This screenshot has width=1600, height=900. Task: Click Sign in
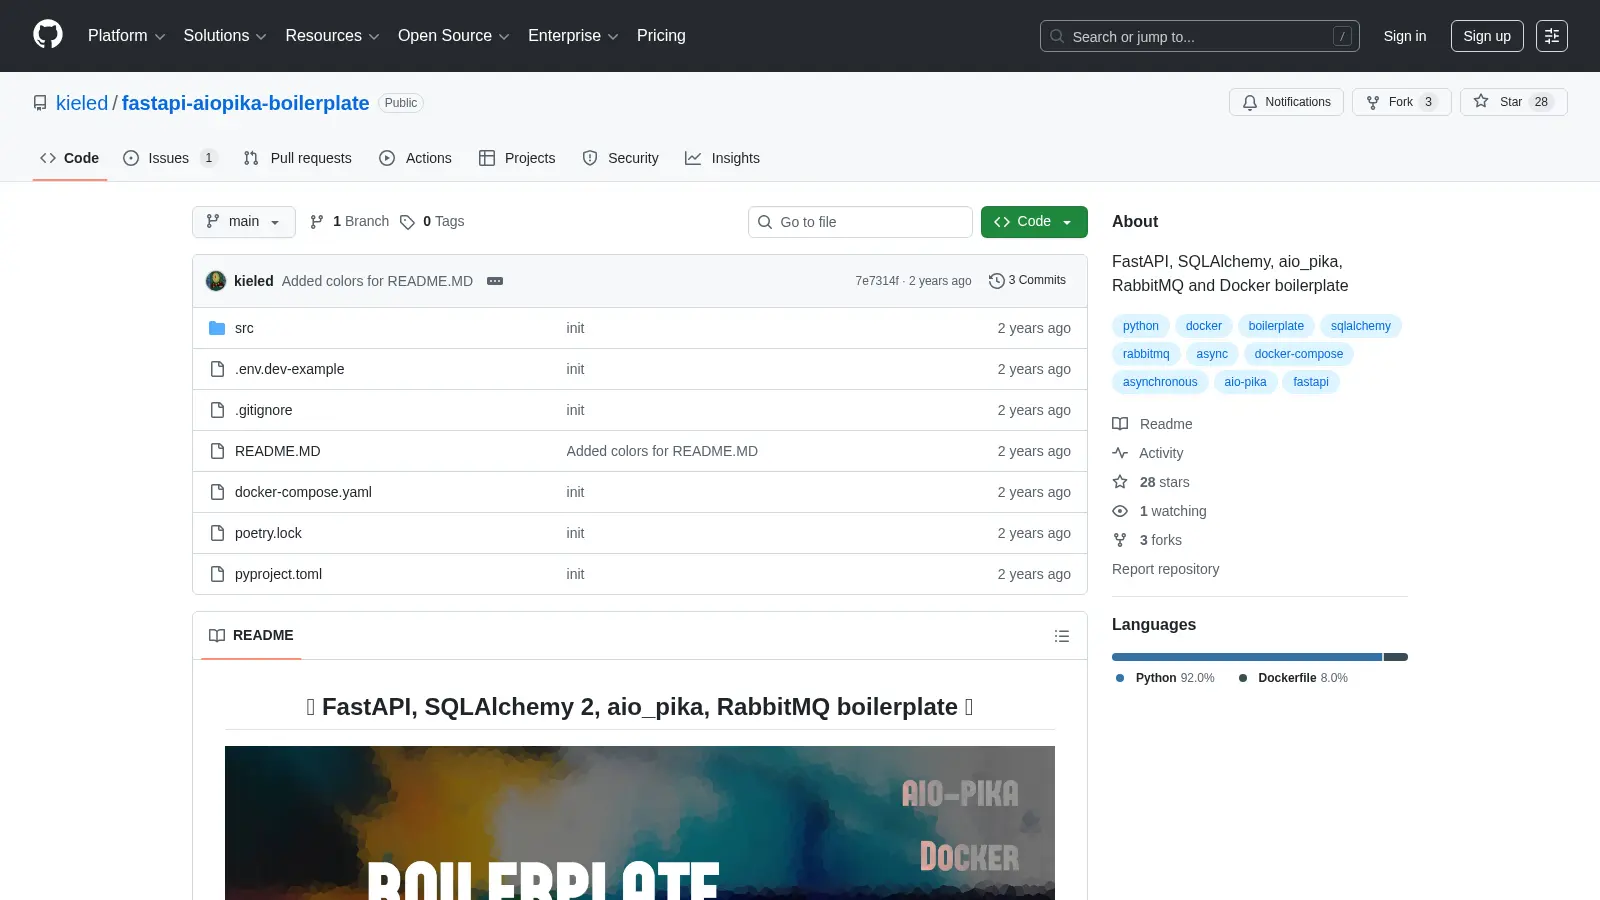point(1405,36)
